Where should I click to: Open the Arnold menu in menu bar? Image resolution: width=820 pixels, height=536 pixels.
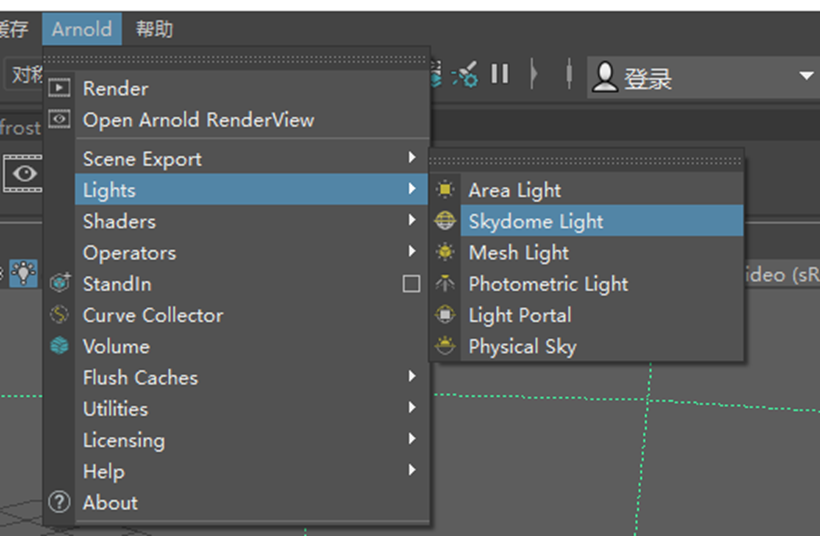(x=82, y=29)
